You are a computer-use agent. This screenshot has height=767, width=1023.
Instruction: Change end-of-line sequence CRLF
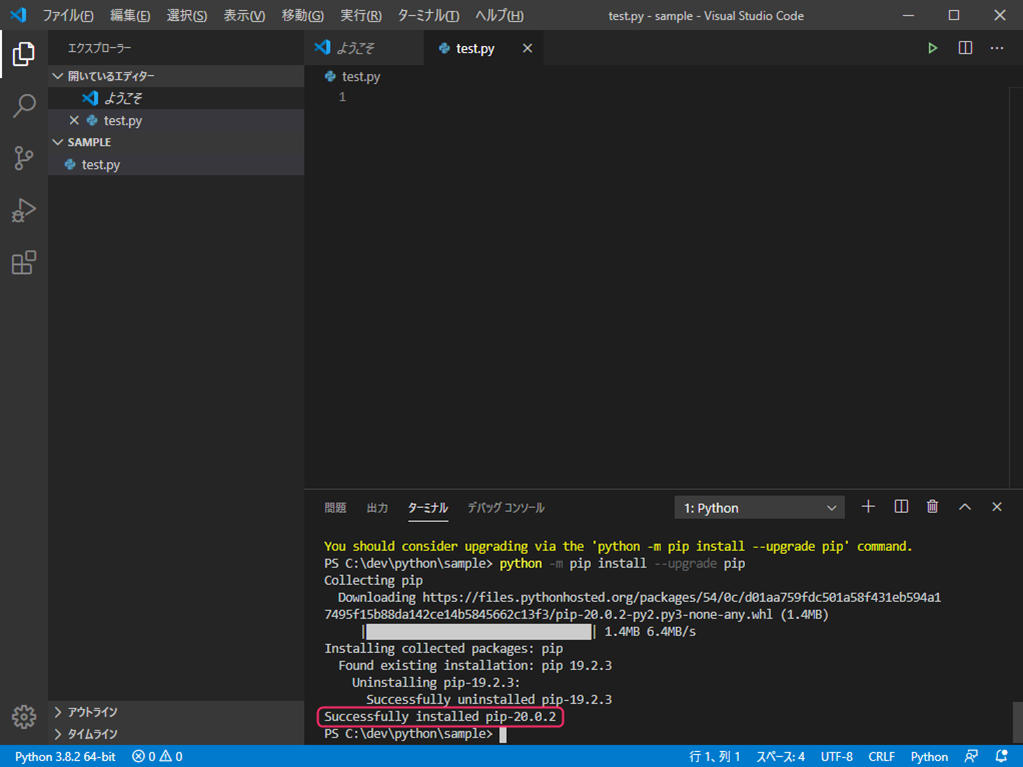tap(881, 756)
